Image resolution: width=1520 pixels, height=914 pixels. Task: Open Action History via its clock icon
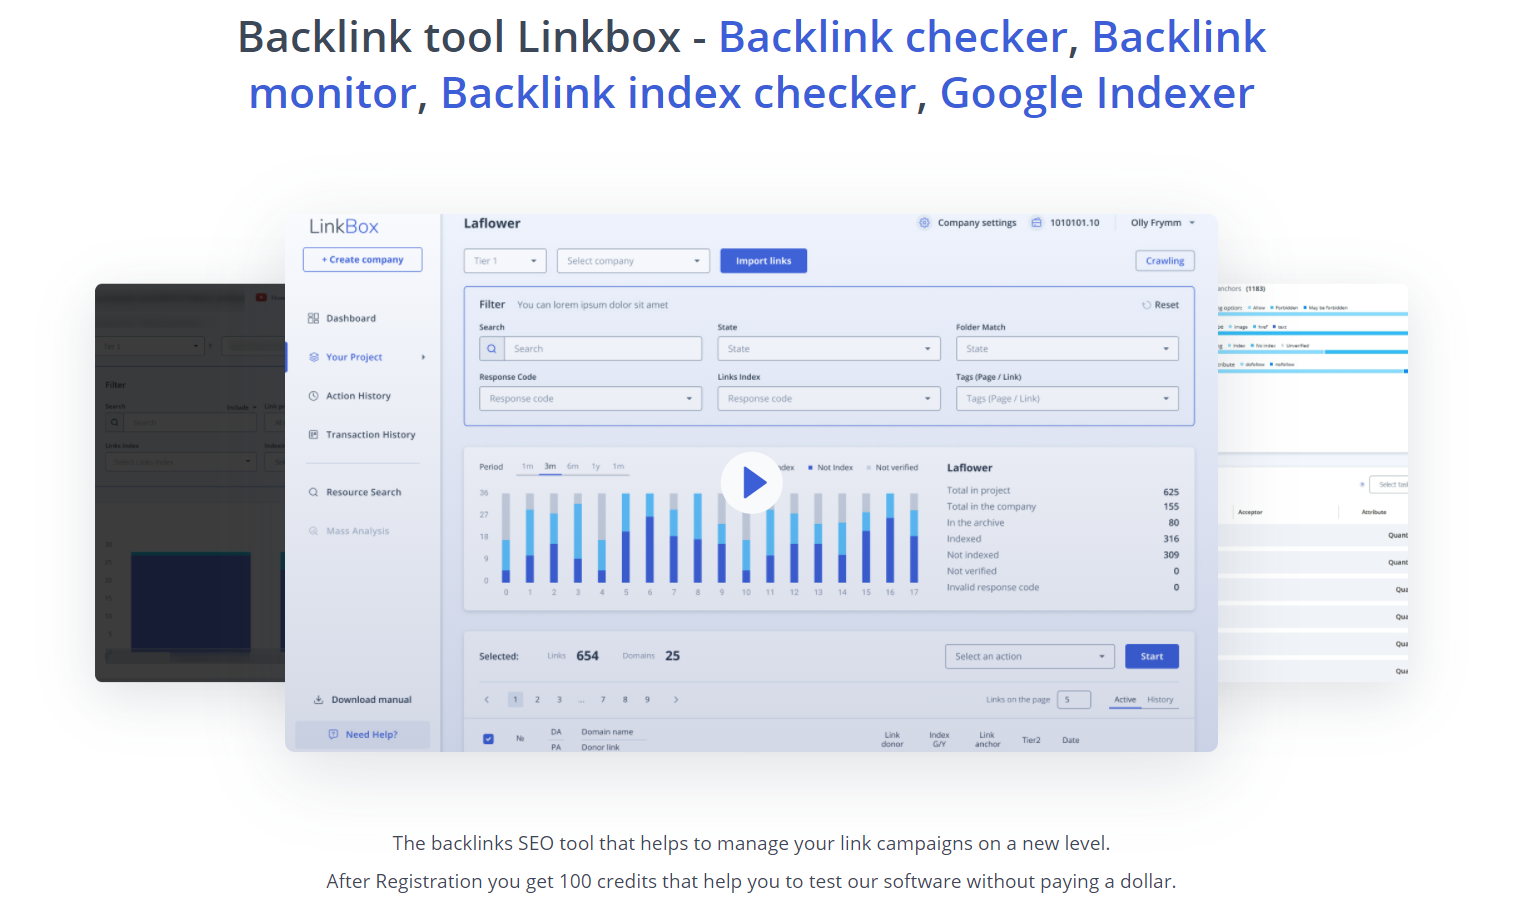click(314, 395)
